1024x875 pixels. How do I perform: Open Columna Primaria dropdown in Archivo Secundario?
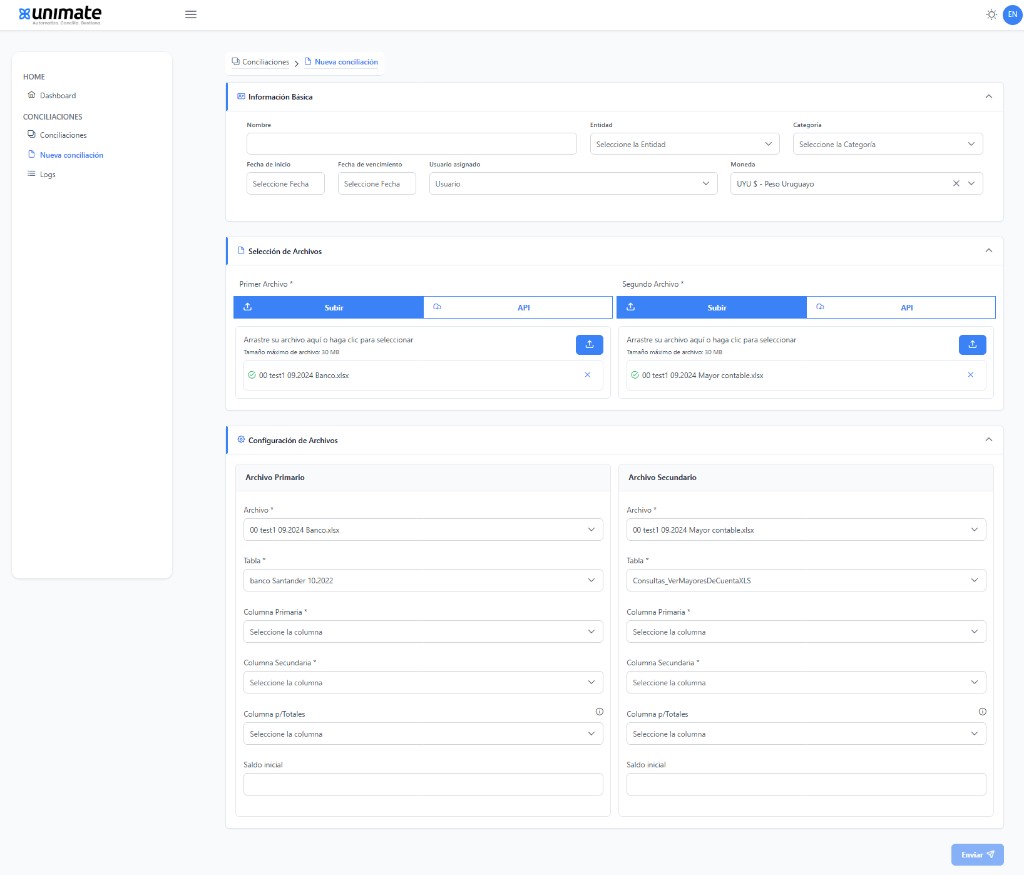click(x=807, y=631)
